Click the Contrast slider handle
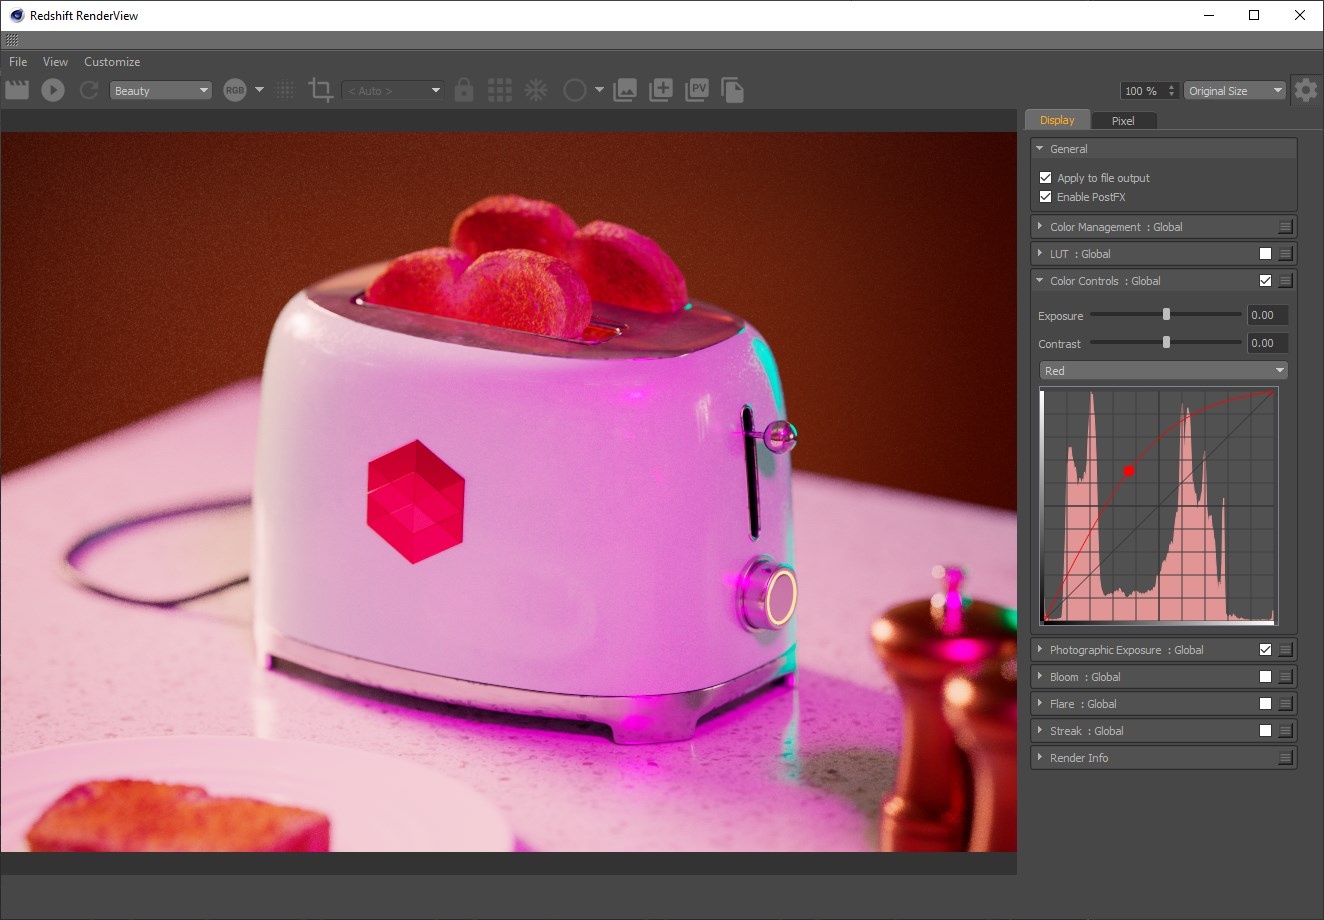 1166,342
